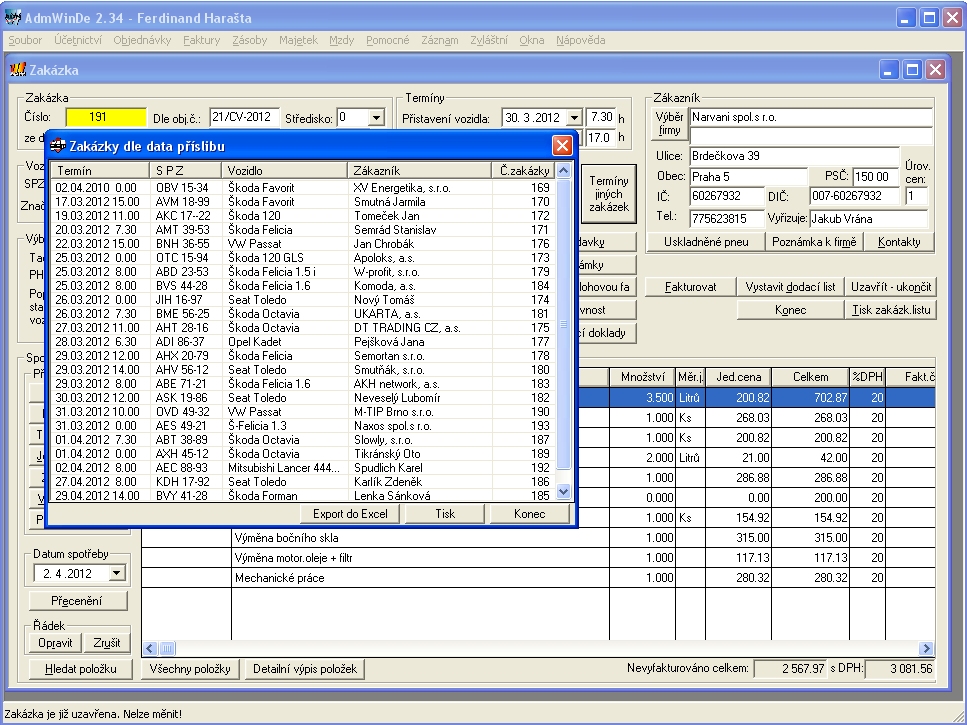Click the Fakturovat button
967x725 pixels.
pos(691,287)
